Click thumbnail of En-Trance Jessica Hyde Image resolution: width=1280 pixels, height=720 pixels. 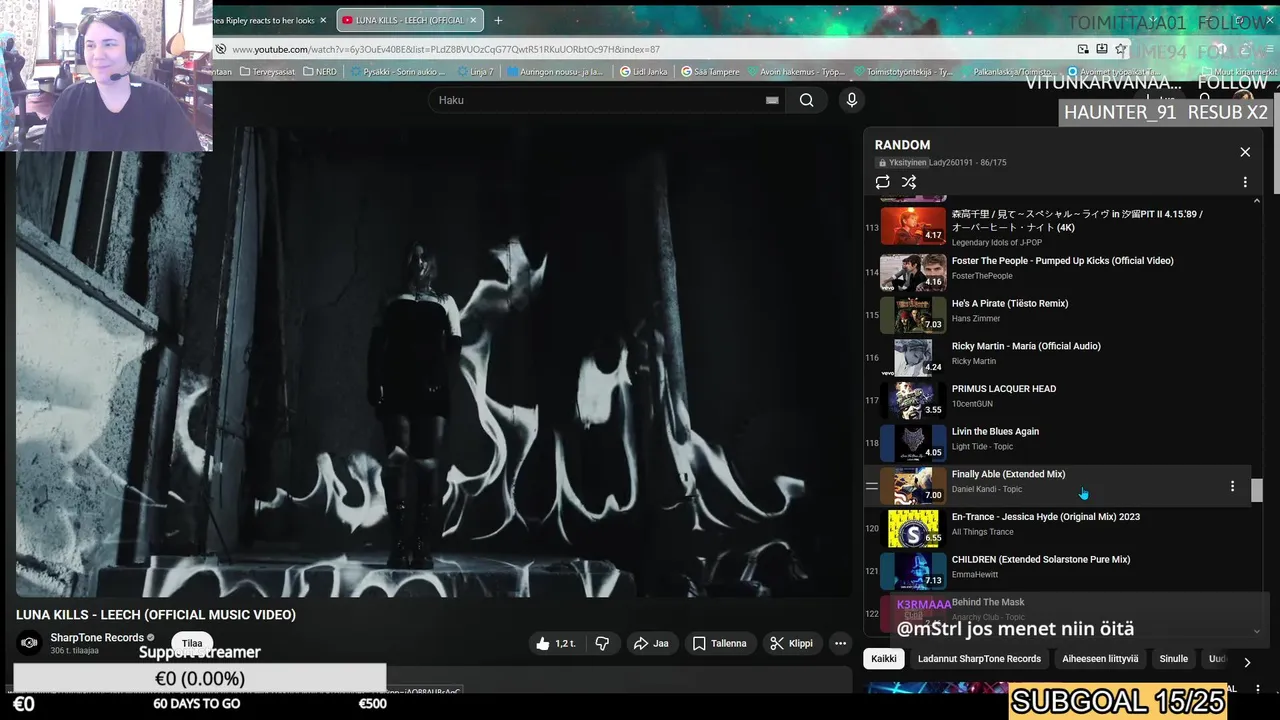click(x=913, y=527)
